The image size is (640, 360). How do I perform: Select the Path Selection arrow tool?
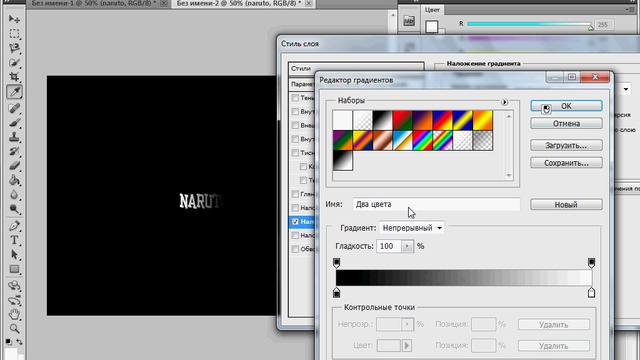tap(14, 255)
